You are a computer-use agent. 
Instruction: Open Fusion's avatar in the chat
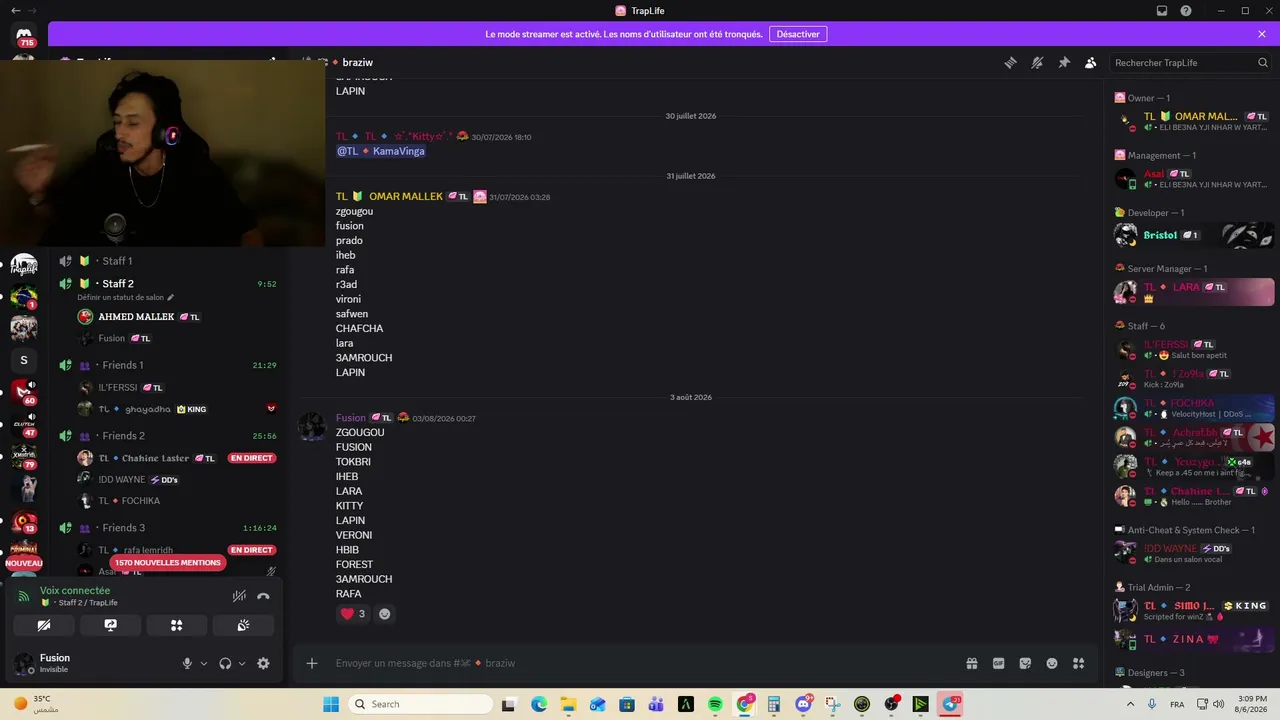pos(312,426)
